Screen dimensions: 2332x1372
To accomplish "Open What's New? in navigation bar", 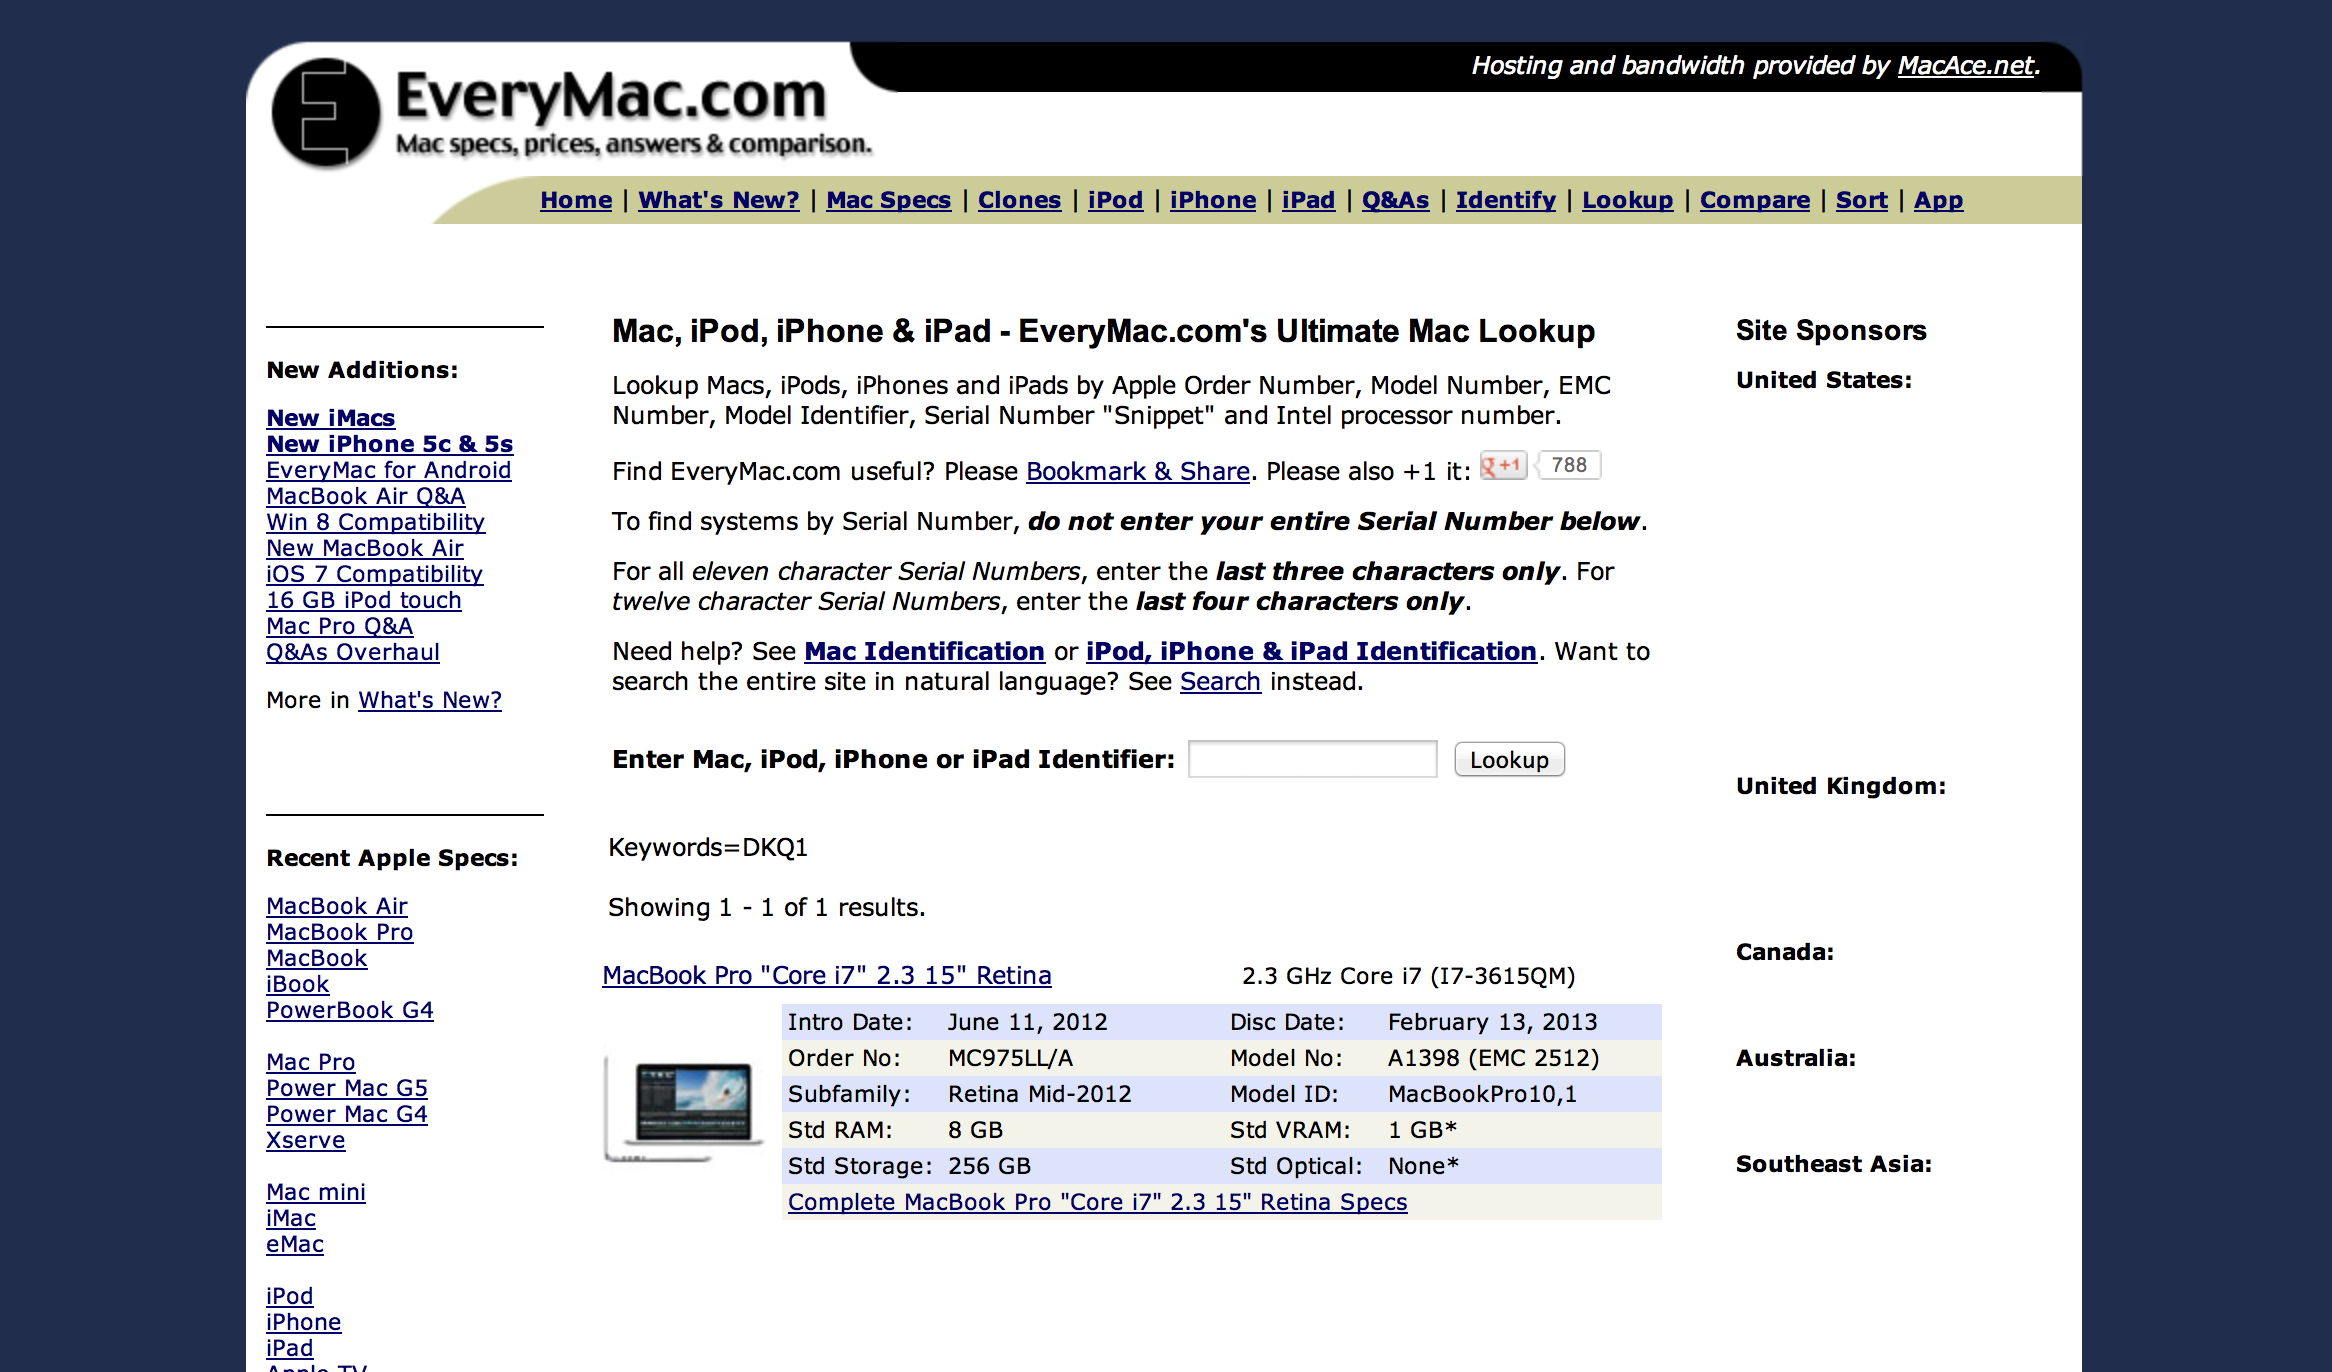I will coord(719,200).
